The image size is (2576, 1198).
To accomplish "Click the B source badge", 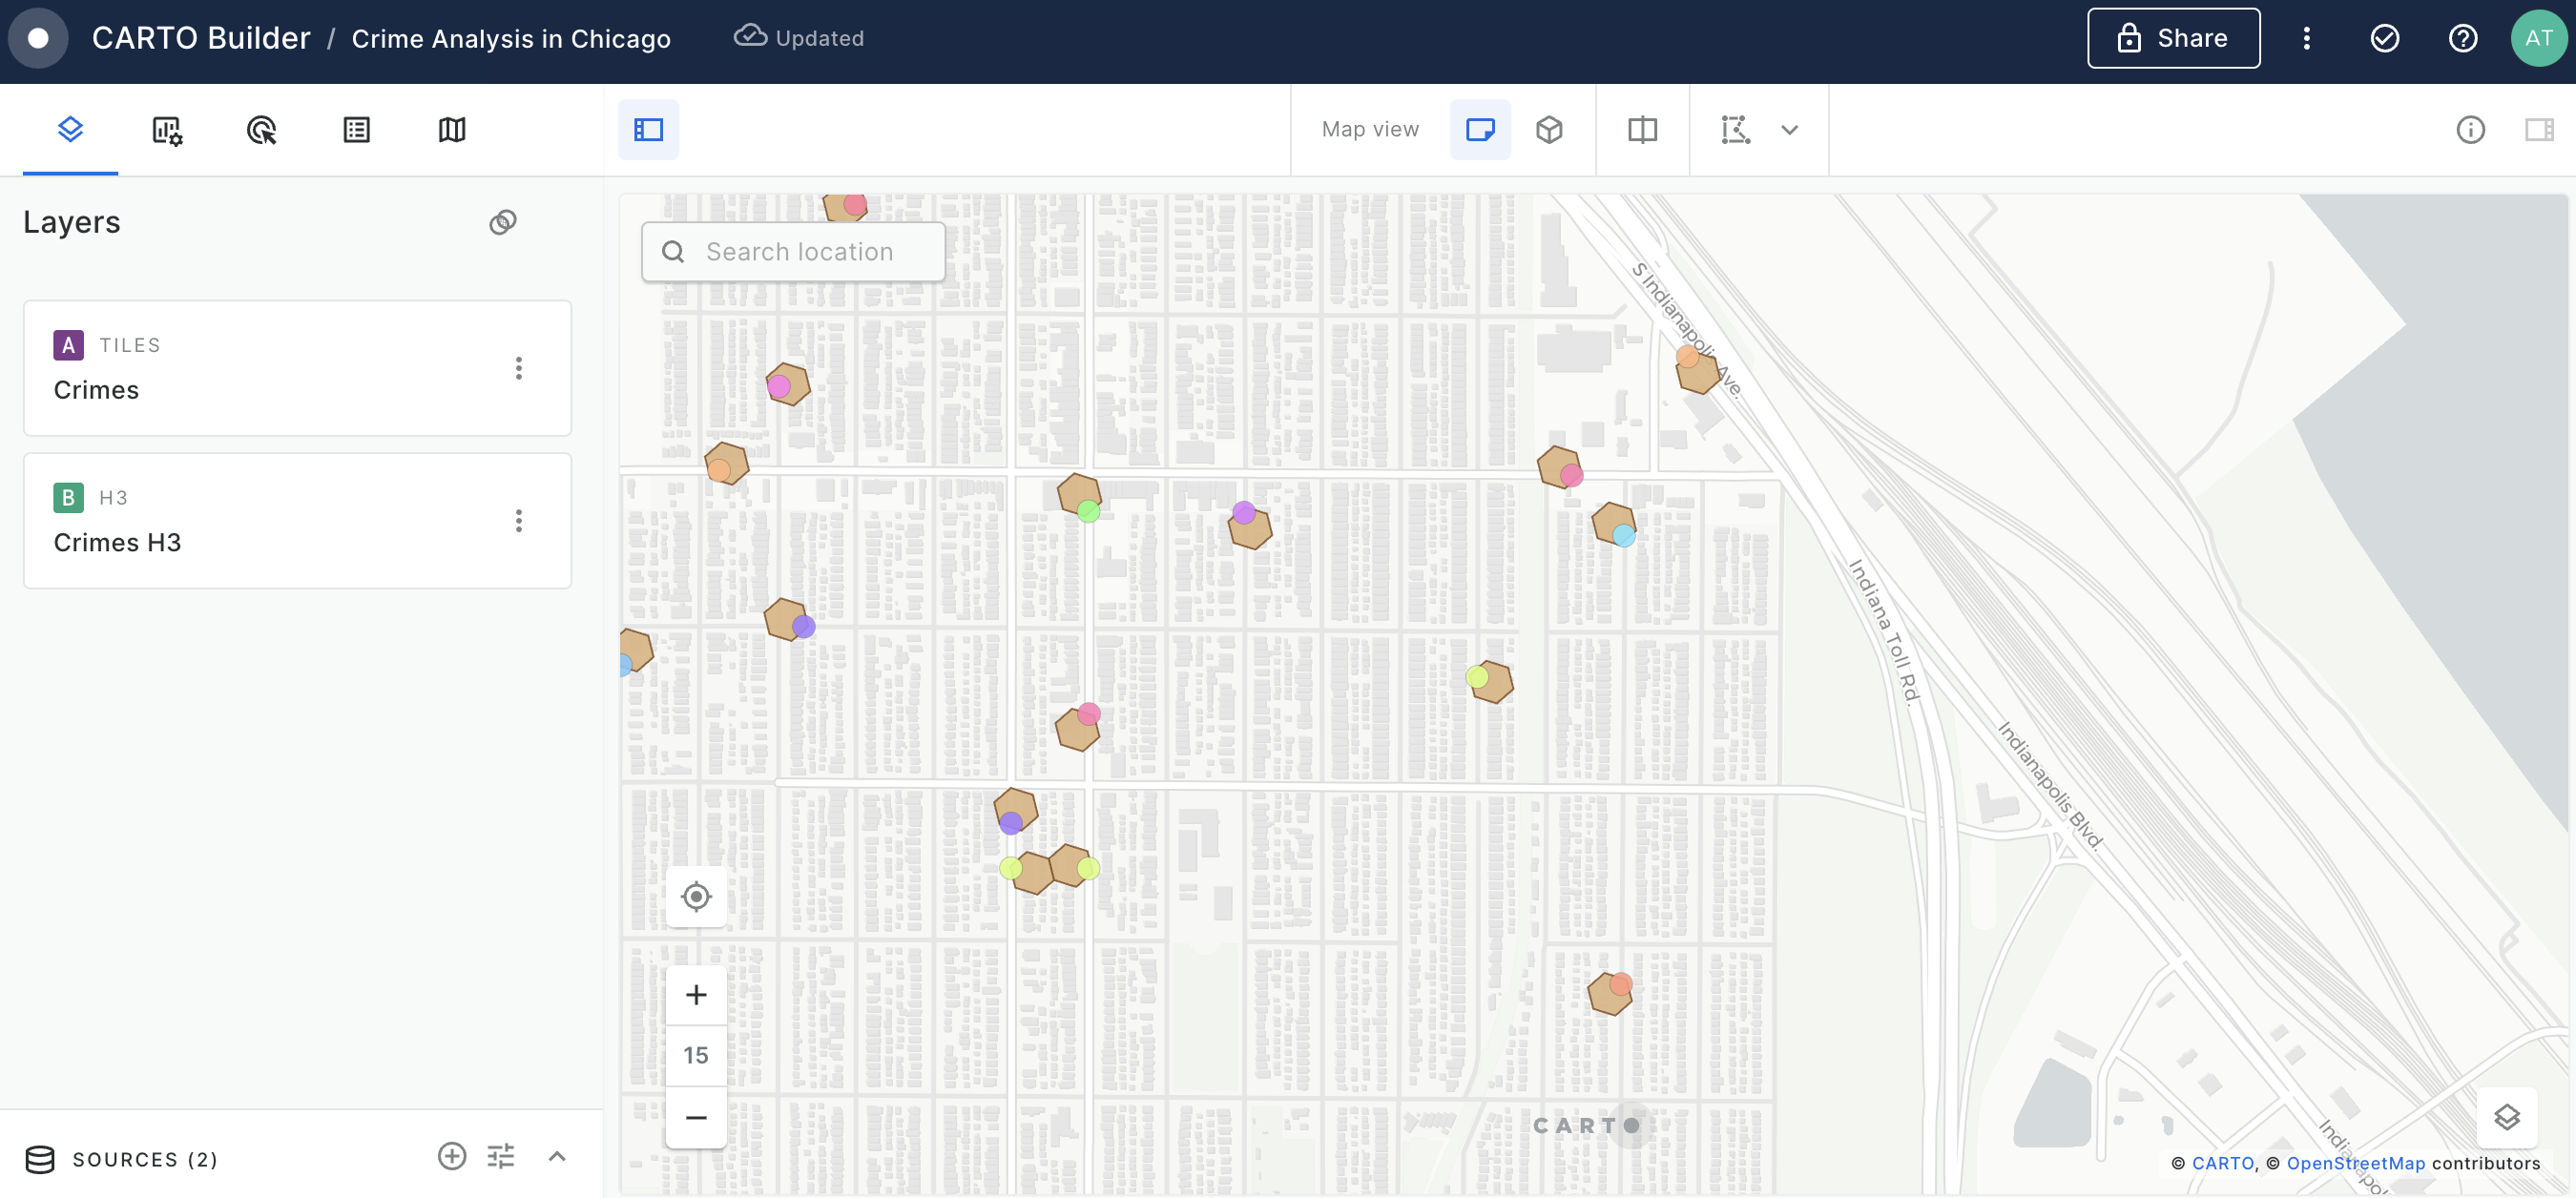I will pyautogui.click(x=68, y=498).
